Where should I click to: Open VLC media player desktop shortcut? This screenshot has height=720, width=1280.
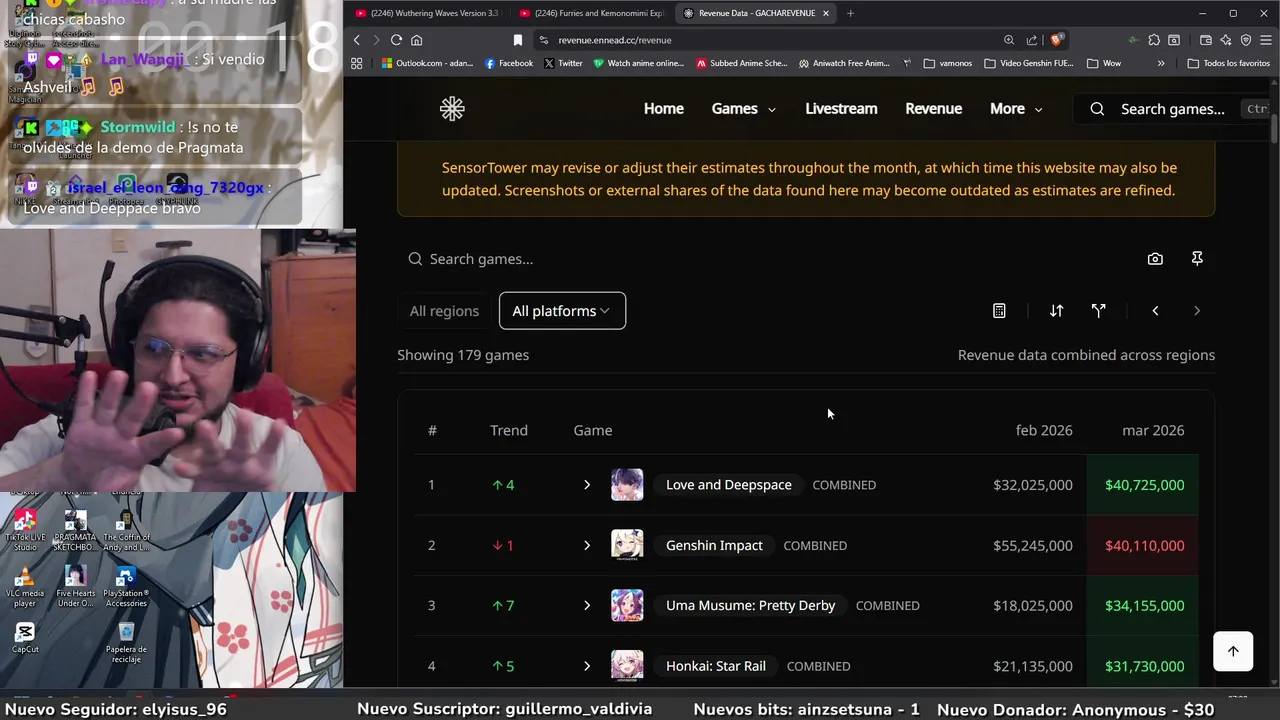coord(25,586)
